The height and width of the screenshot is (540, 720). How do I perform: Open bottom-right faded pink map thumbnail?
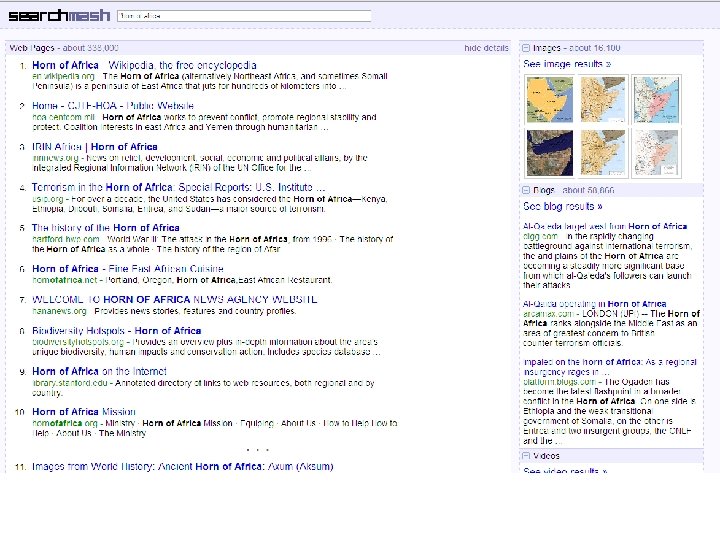pyautogui.click(x=656, y=153)
